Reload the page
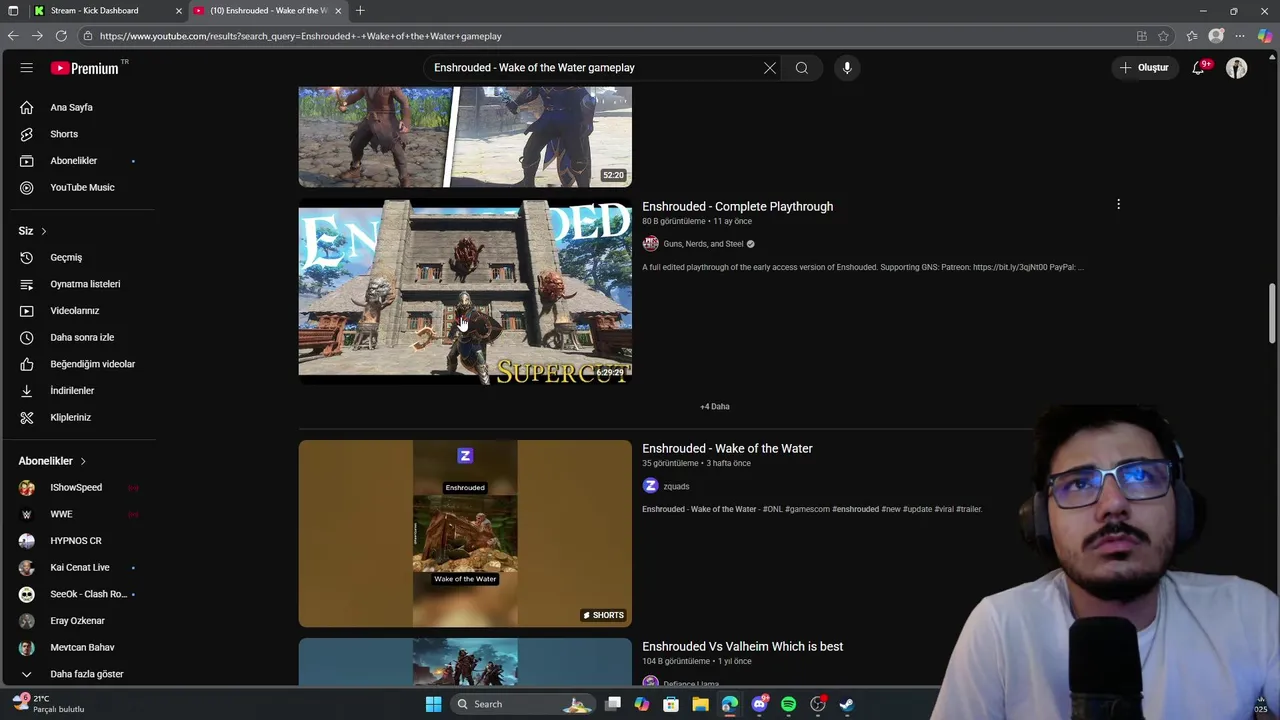Viewport: 1280px width, 720px height. click(61, 36)
